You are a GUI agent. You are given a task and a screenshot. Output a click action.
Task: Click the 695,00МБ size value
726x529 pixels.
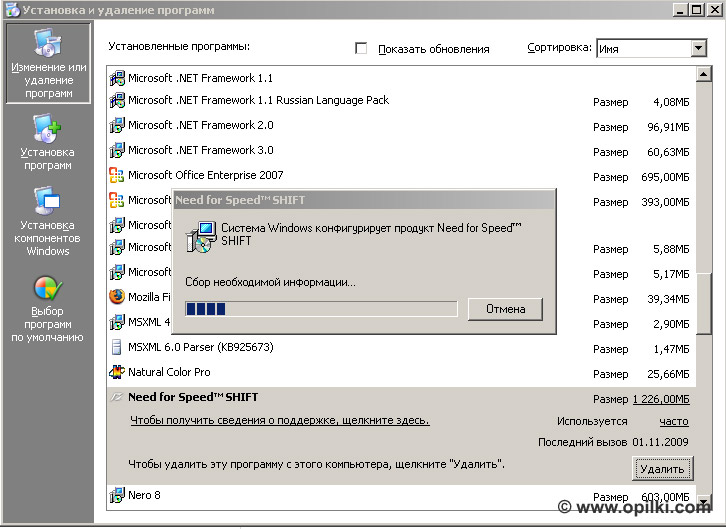[665, 177]
